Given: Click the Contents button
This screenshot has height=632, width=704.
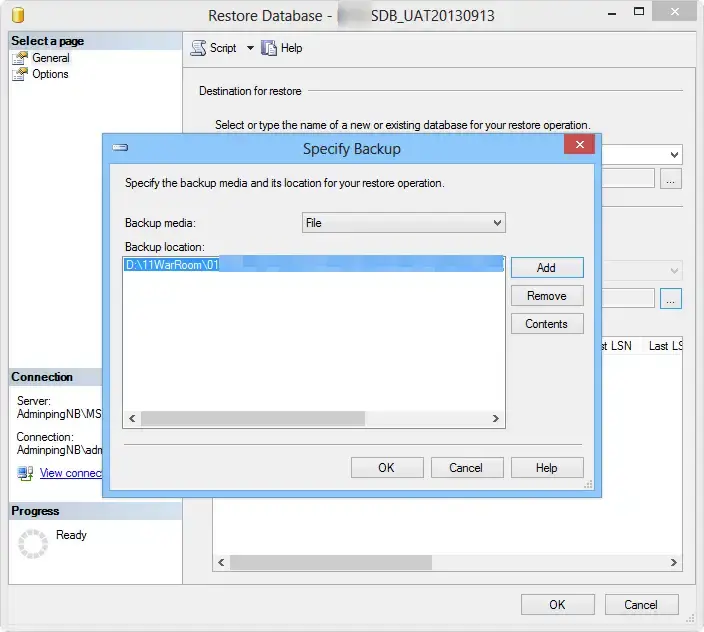Looking at the screenshot, I should (x=547, y=324).
